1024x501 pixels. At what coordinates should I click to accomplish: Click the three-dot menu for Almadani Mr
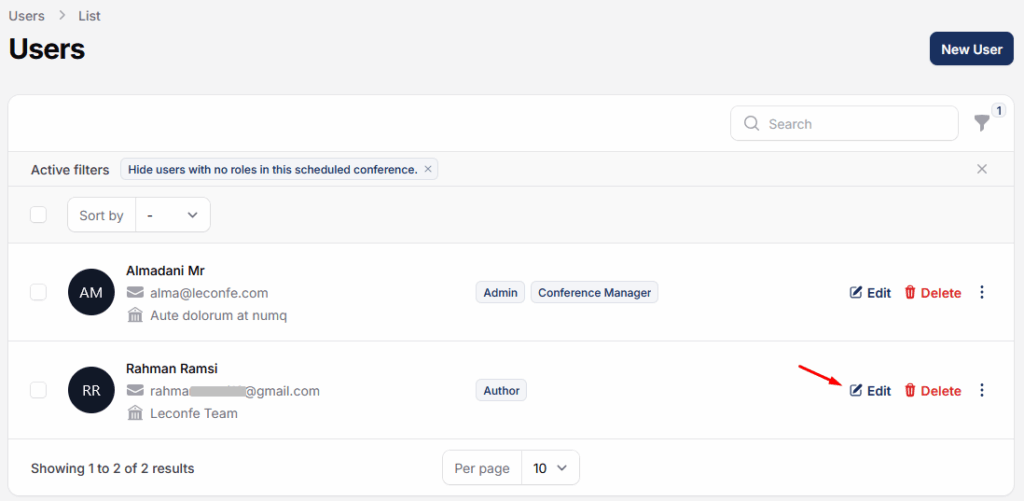click(982, 292)
